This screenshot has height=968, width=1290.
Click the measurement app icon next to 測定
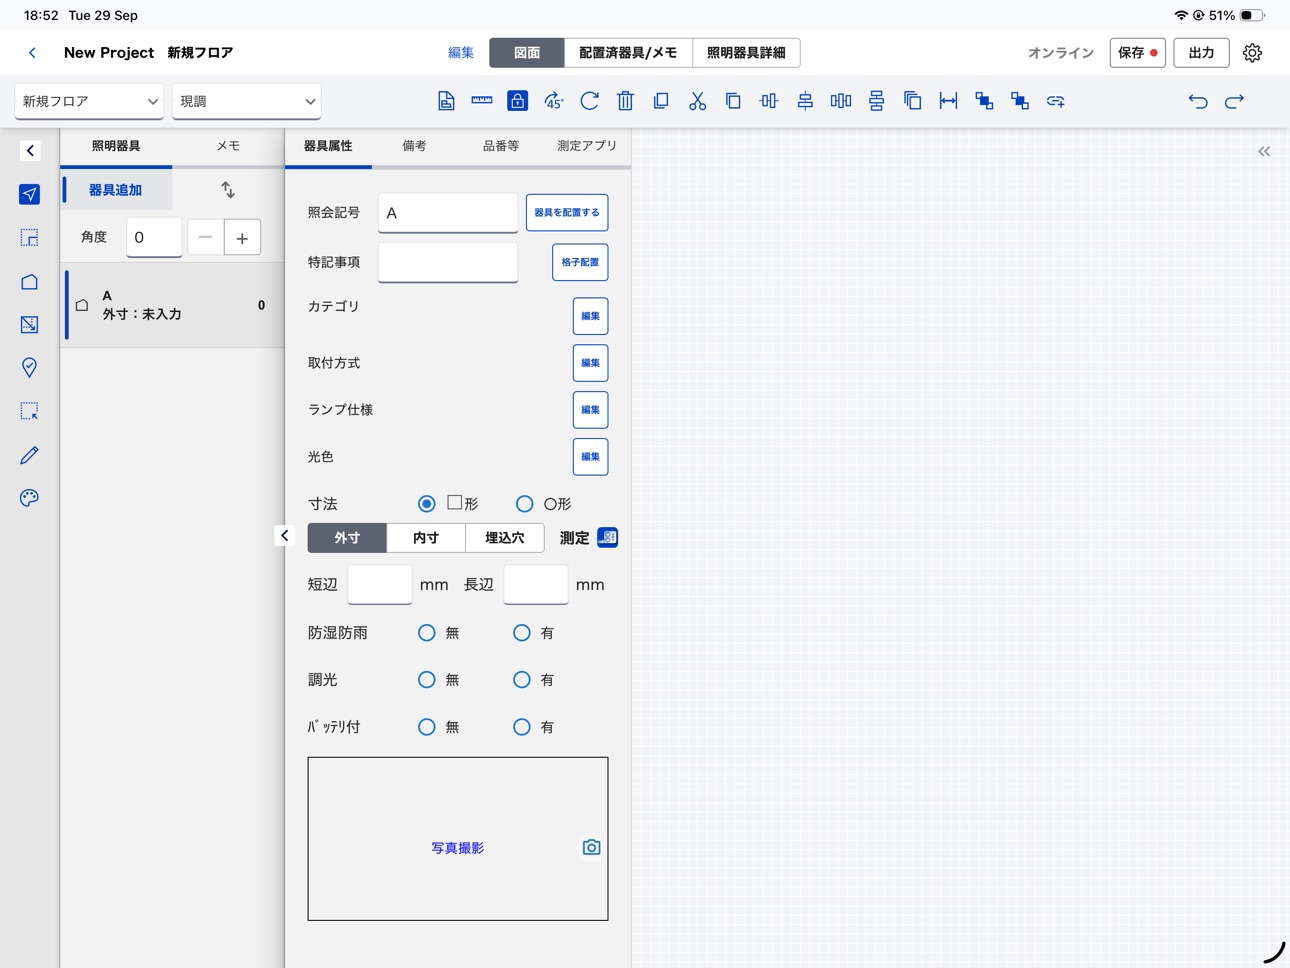[607, 538]
